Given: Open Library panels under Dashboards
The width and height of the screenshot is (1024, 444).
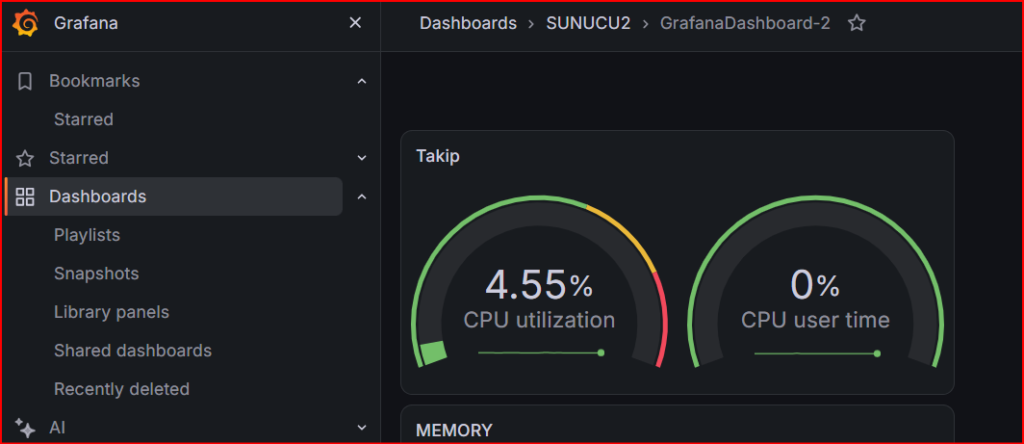Looking at the screenshot, I should coord(112,312).
